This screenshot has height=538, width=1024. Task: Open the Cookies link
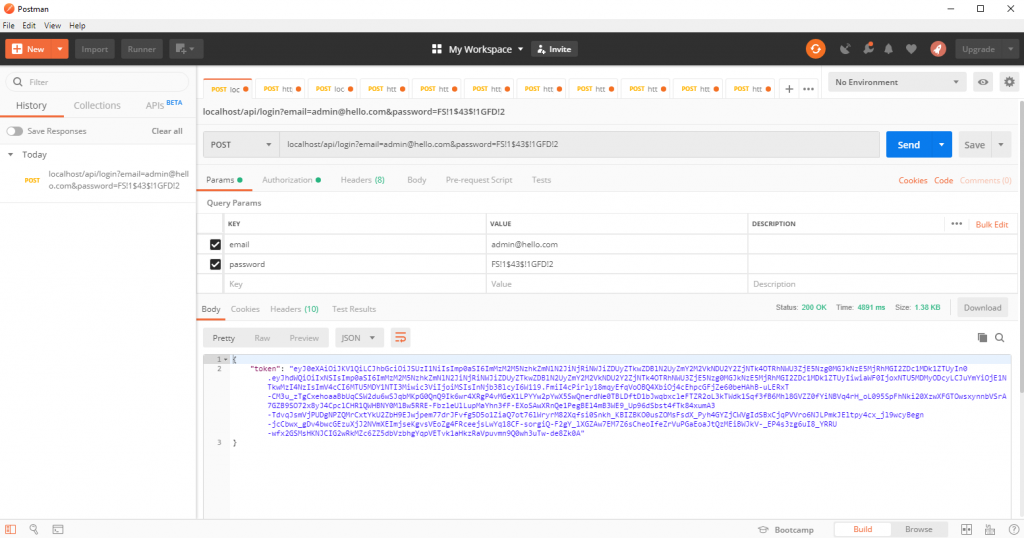pos(912,180)
